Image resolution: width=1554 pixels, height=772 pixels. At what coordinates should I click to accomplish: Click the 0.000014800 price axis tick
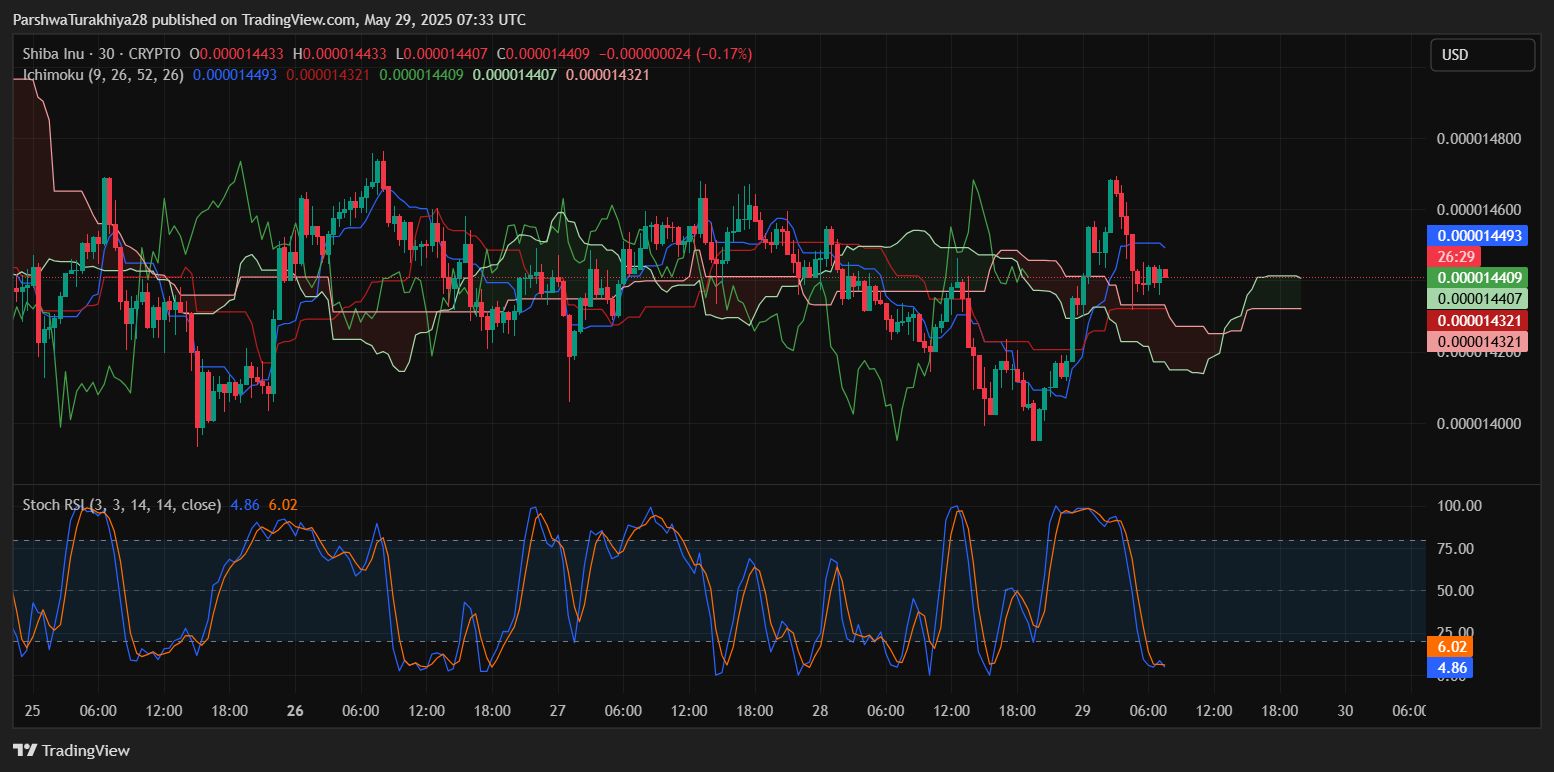point(1478,138)
